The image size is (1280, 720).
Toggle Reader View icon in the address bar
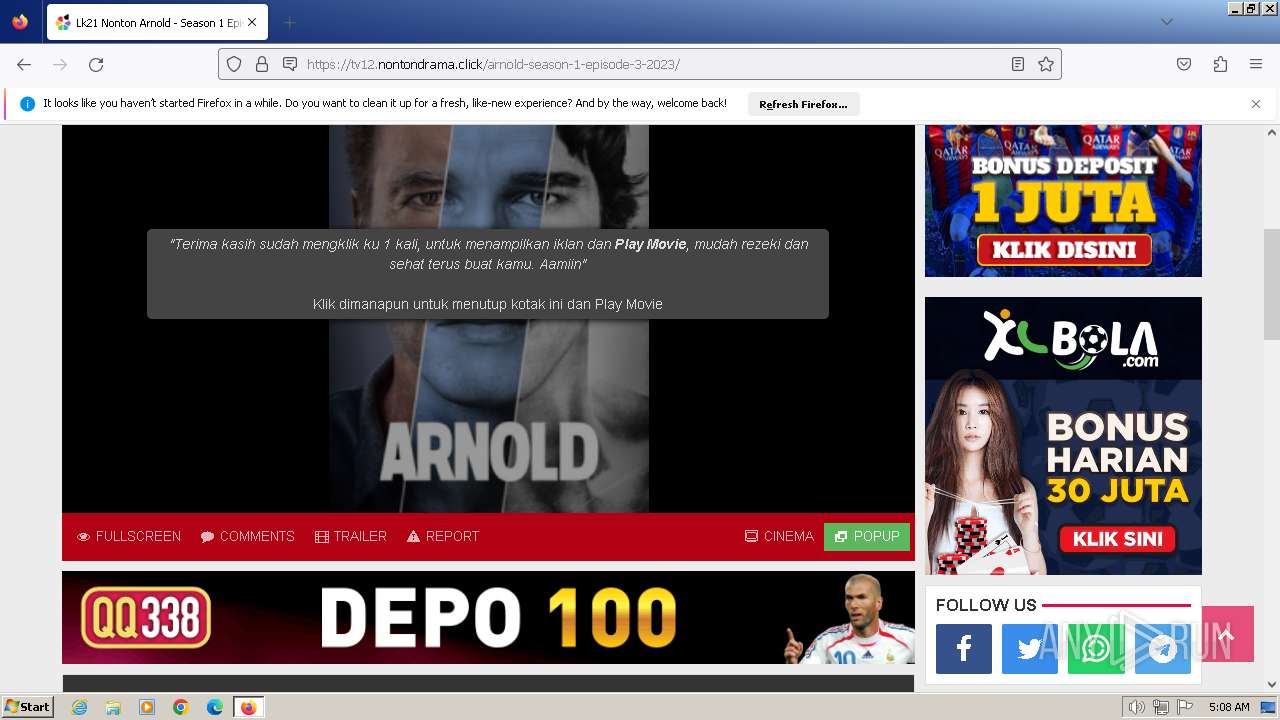[x=1018, y=64]
